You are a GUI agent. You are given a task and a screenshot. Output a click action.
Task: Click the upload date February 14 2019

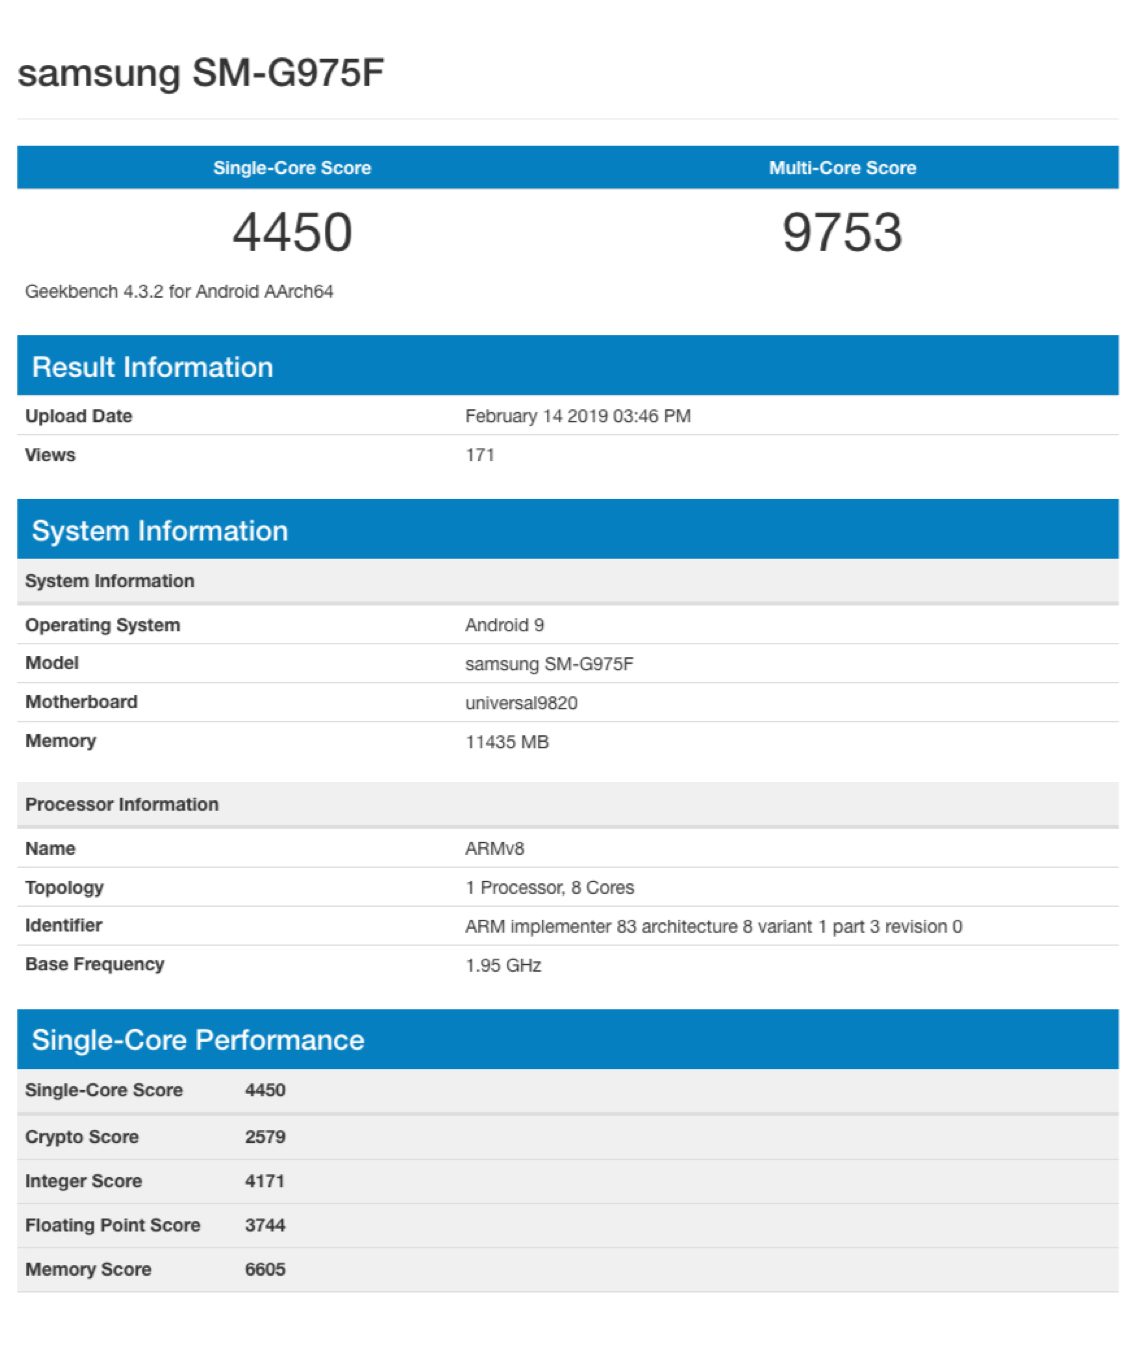tap(577, 416)
